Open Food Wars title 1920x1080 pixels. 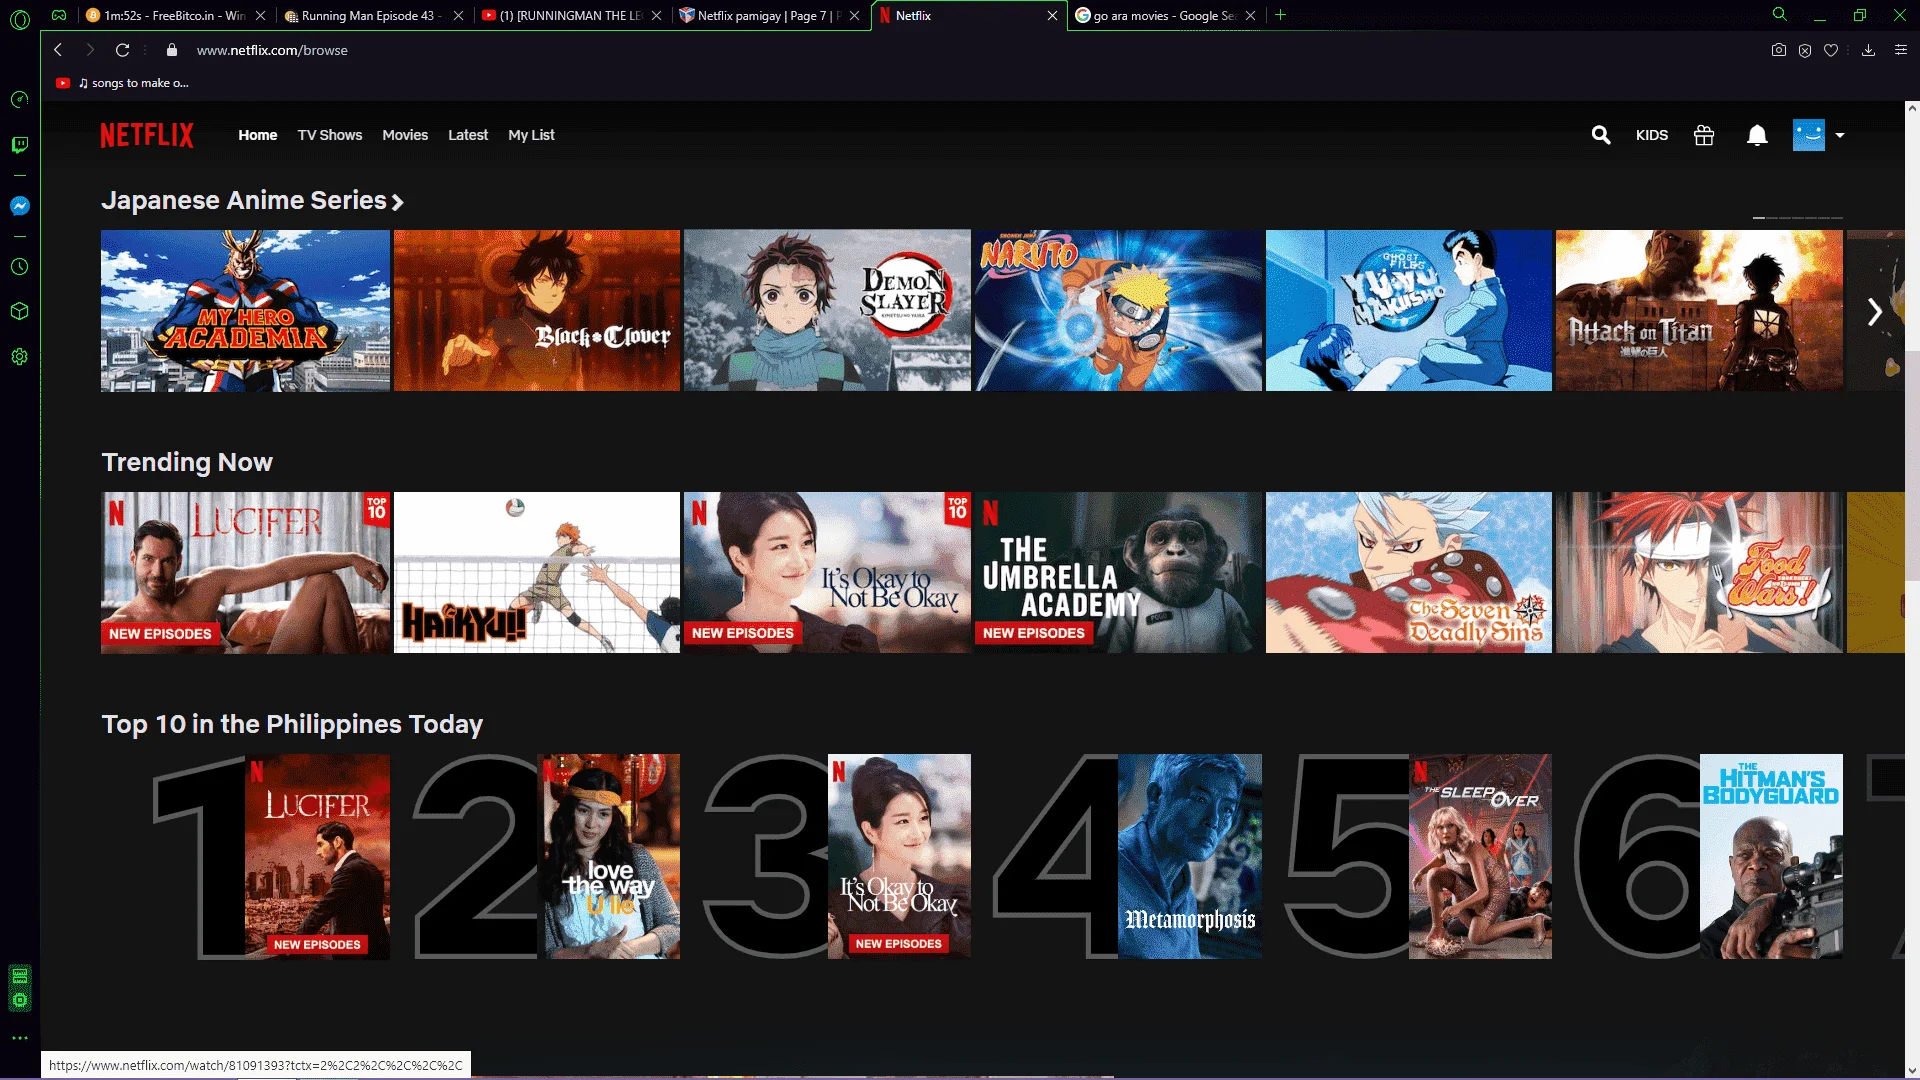coord(1699,573)
